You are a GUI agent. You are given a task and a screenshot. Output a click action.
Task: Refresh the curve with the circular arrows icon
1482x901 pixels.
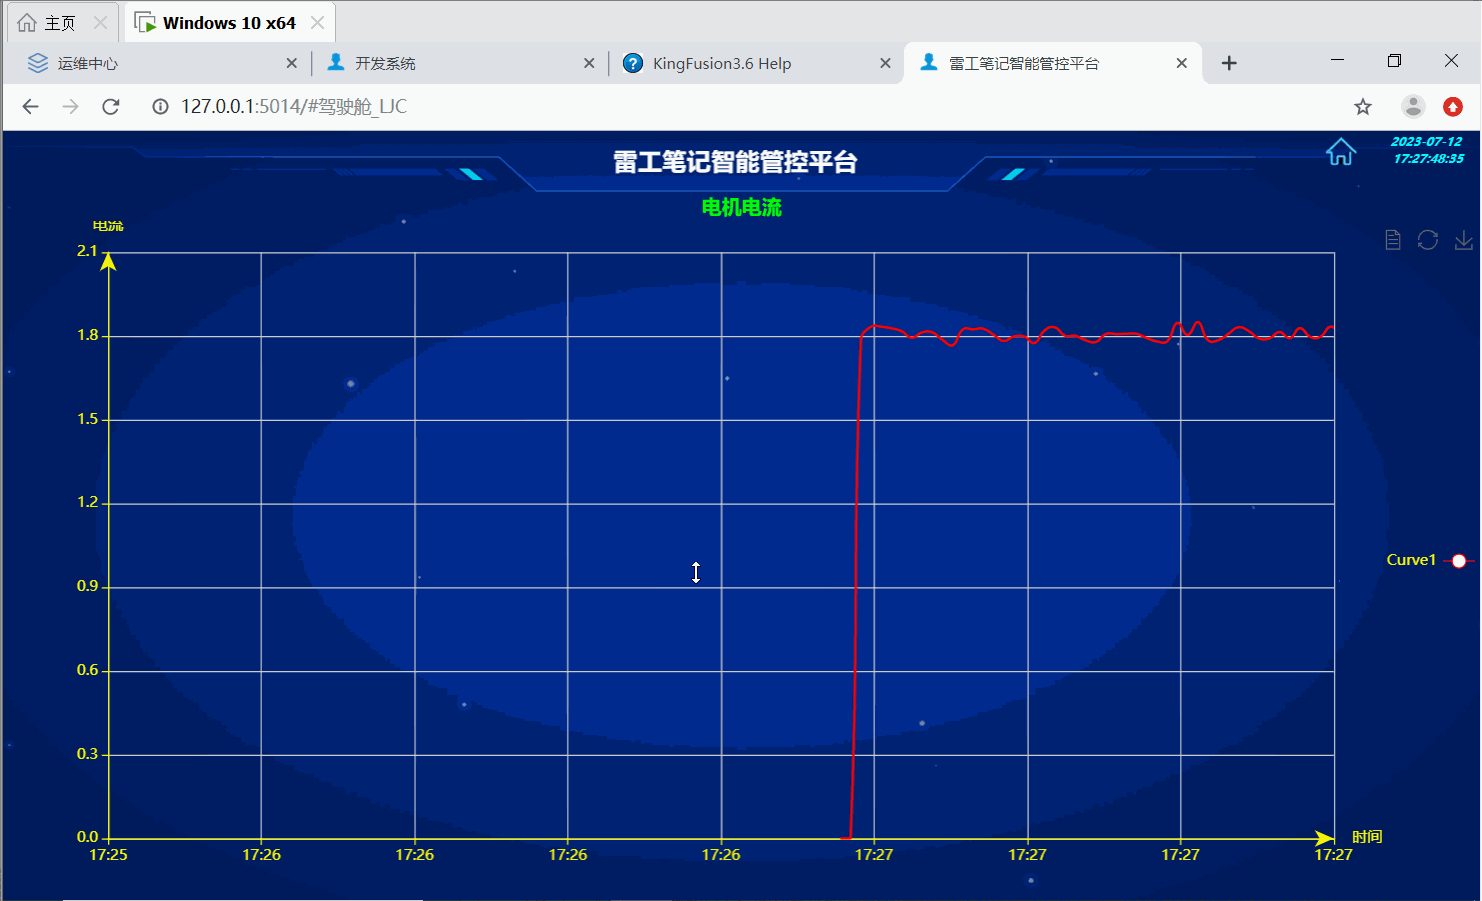tap(1428, 240)
